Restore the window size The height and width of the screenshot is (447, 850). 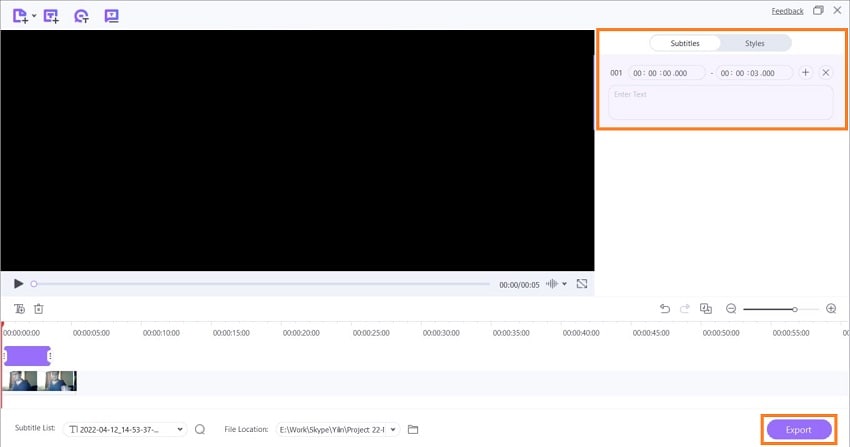click(x=818, y=10)
